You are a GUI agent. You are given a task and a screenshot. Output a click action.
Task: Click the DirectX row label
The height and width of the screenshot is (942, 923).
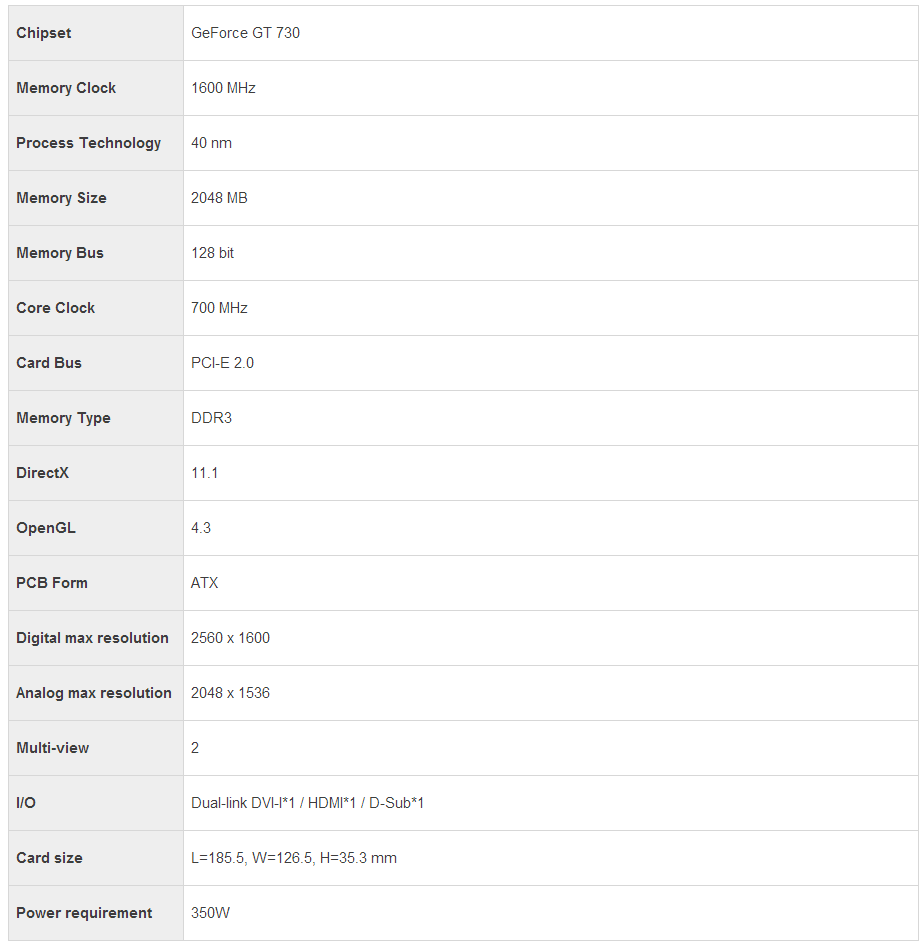click(42, 473)
